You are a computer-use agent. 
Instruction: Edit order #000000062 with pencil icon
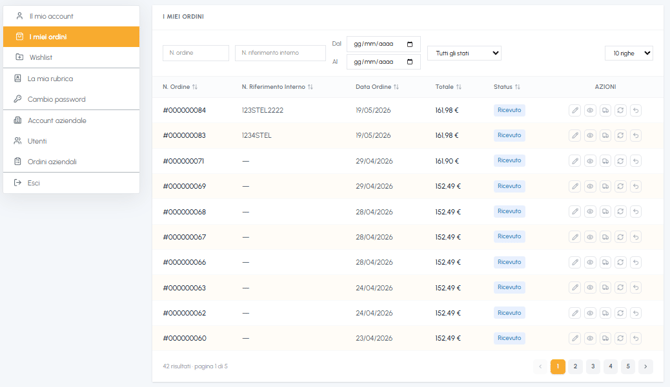coord(575,313)
